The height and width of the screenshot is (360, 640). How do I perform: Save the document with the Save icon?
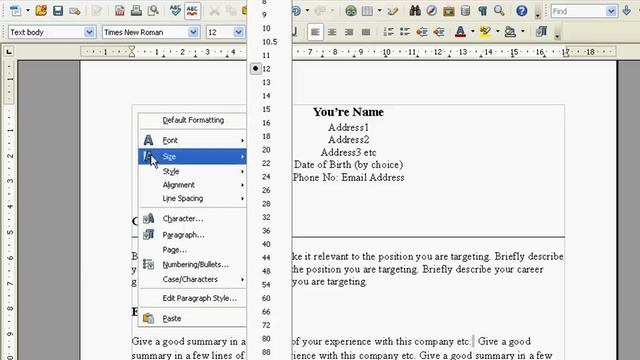coord(58,11)
